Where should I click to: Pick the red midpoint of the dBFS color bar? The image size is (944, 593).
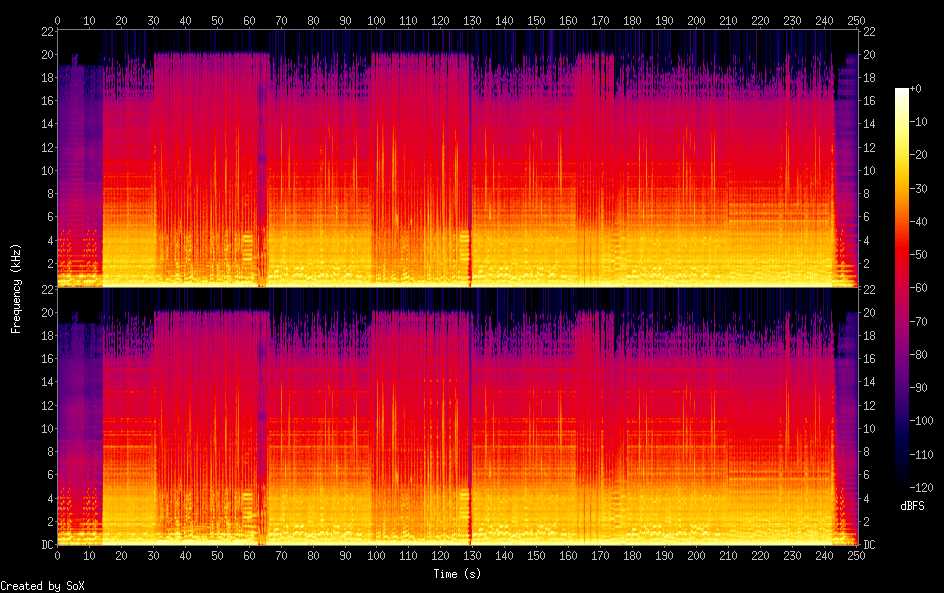point(902,290)
